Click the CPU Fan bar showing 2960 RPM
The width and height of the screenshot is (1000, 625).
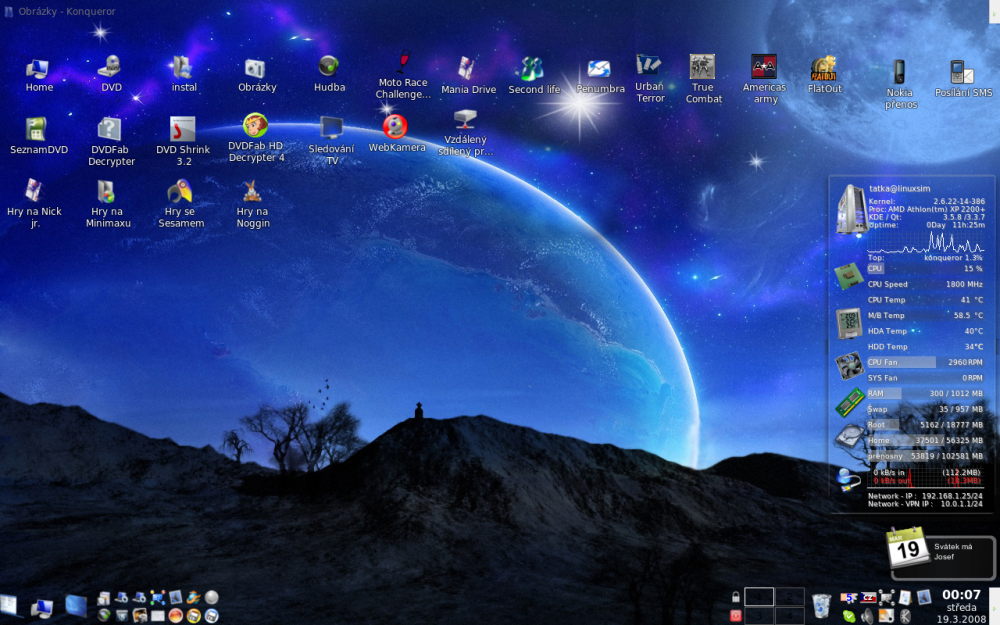[x=925, y=362]
